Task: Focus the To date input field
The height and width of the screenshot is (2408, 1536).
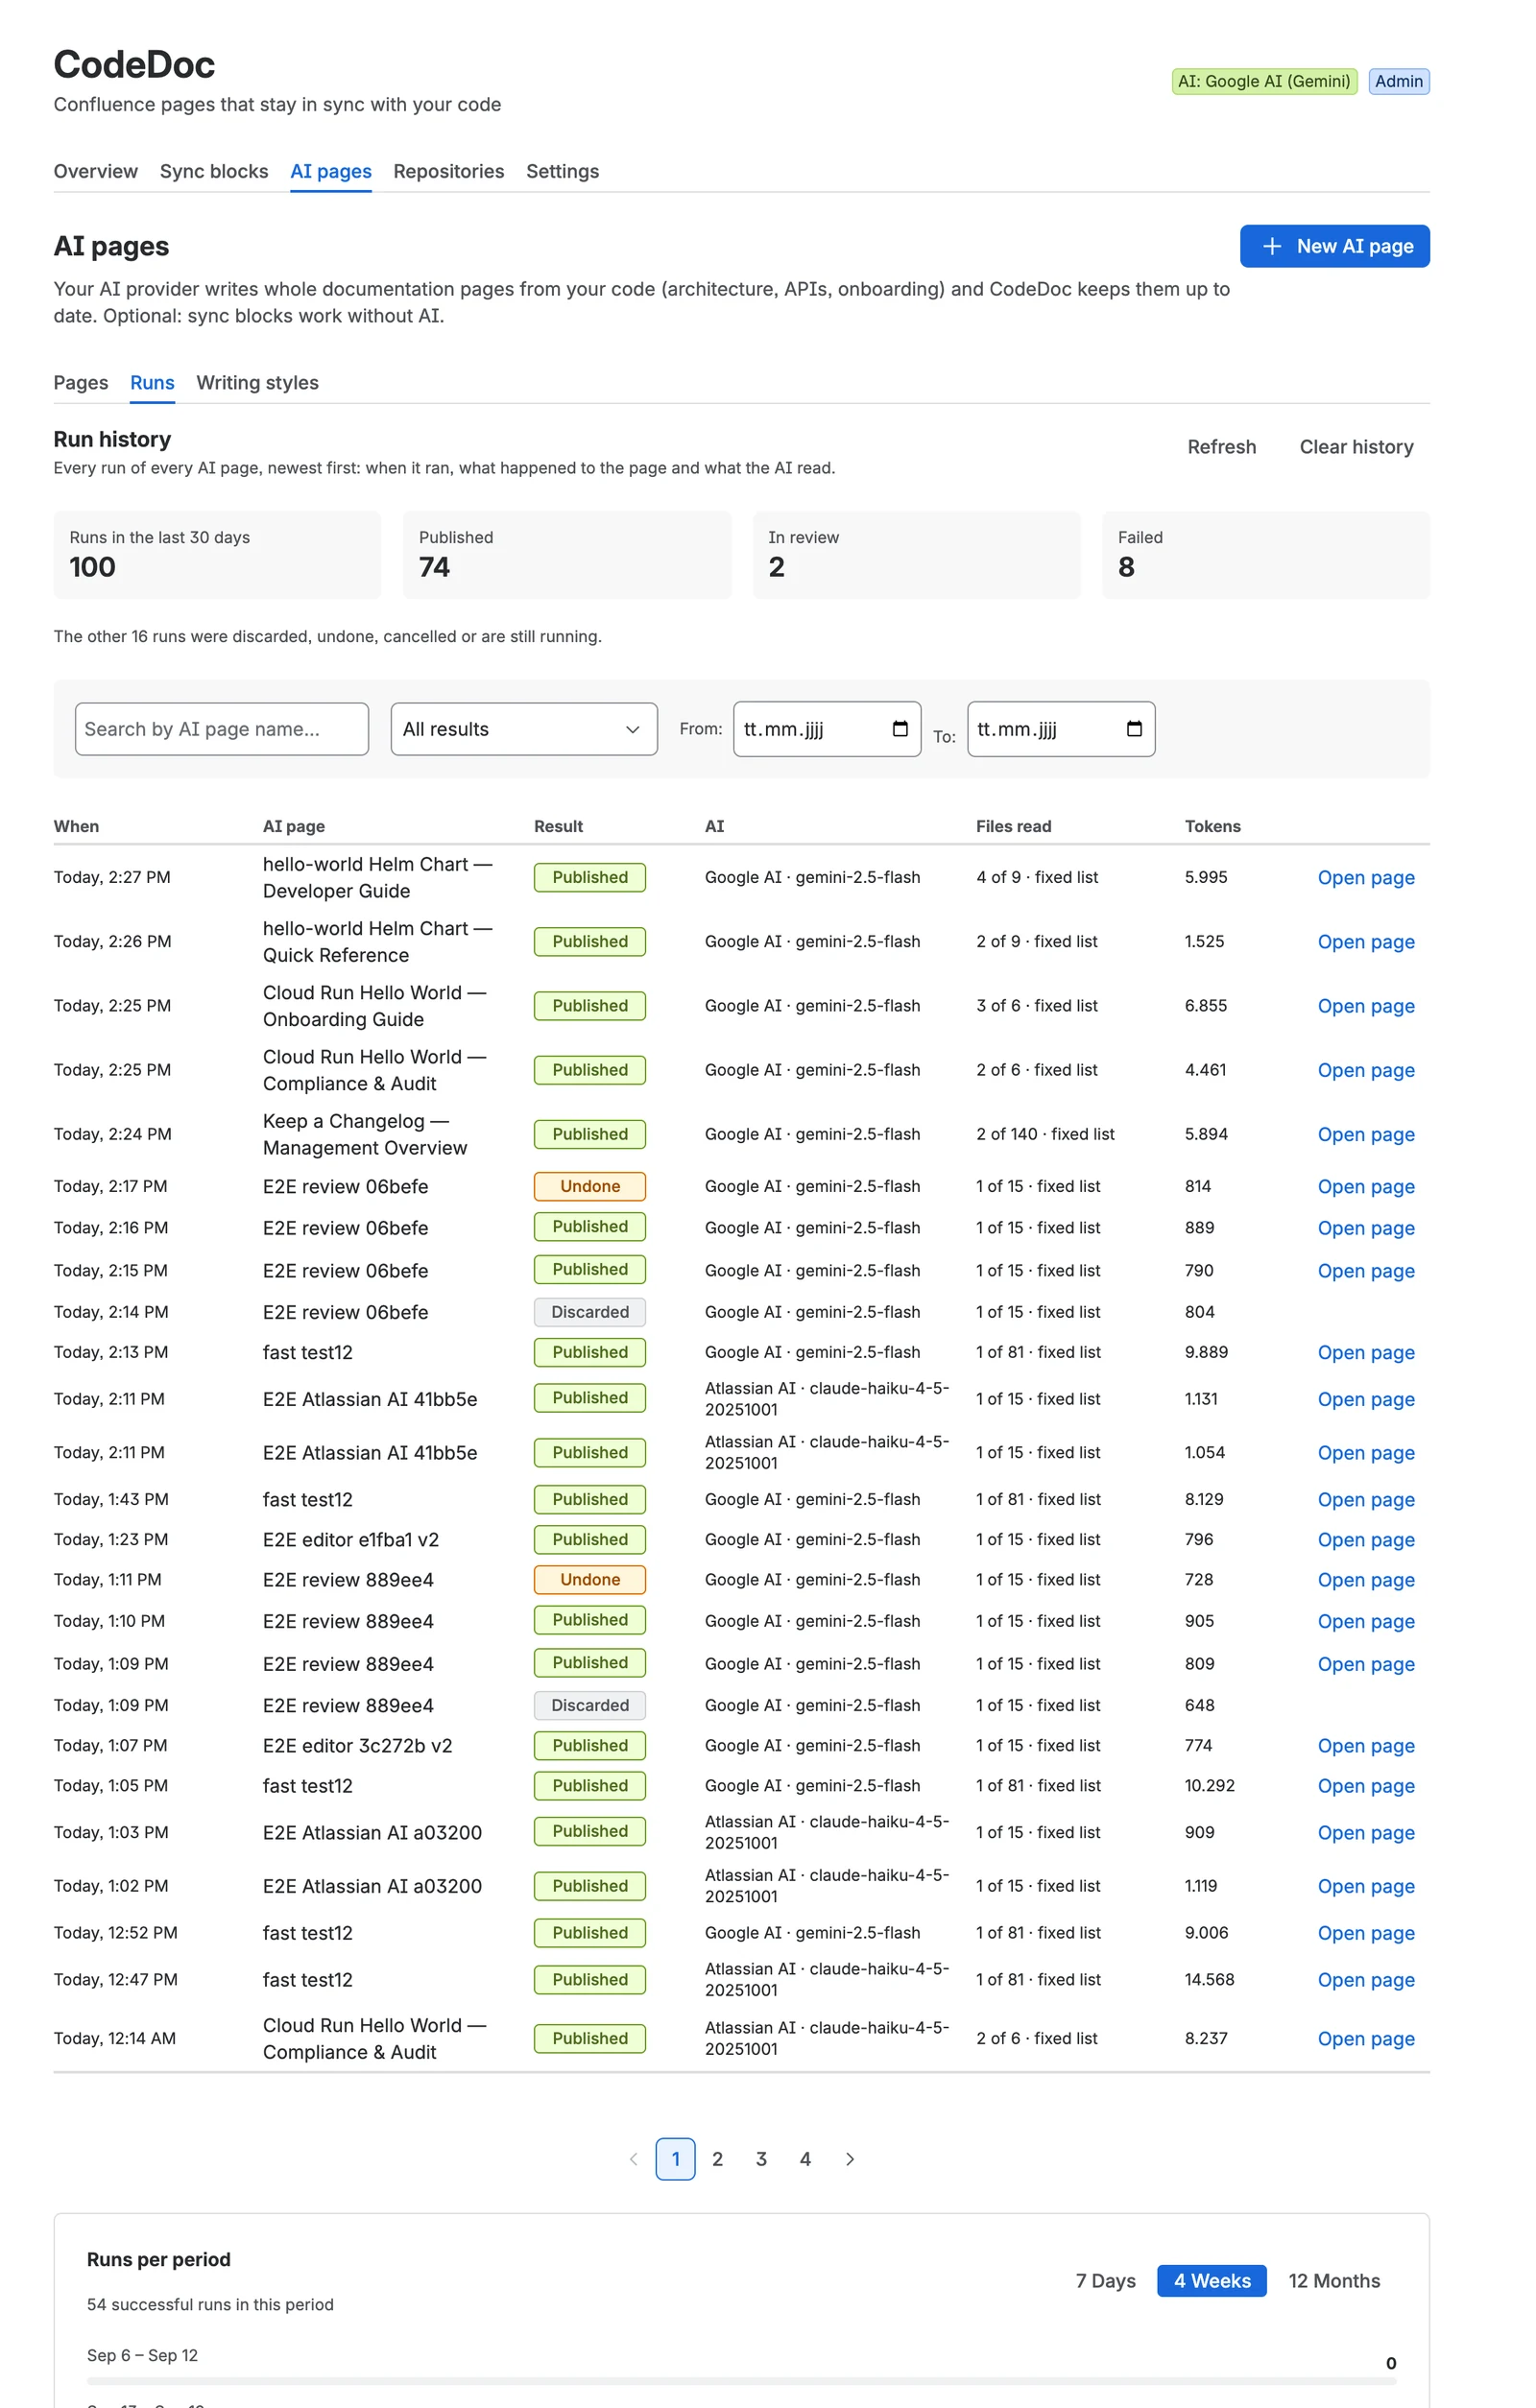Action: click(1060, 729)
